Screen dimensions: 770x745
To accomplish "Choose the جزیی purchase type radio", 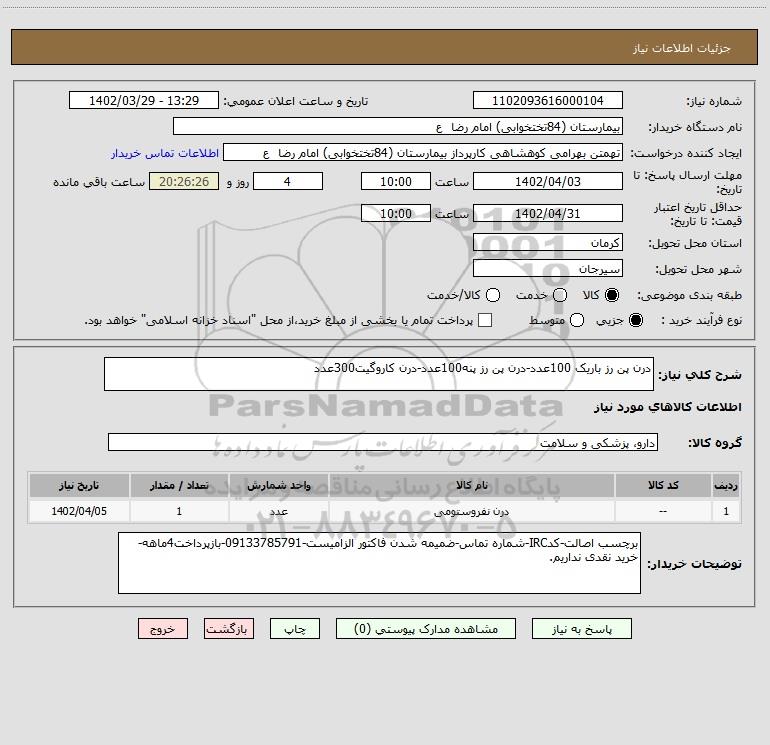I will click(635, 320).
